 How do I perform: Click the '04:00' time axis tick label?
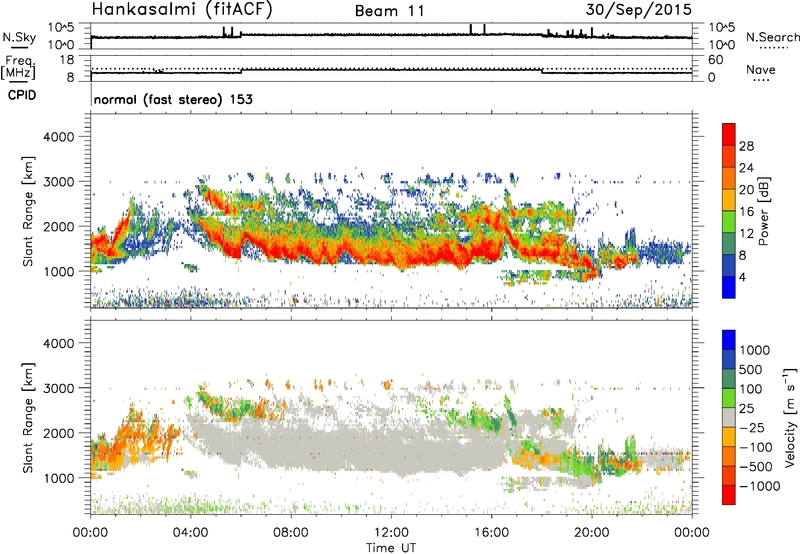[191, 533]
